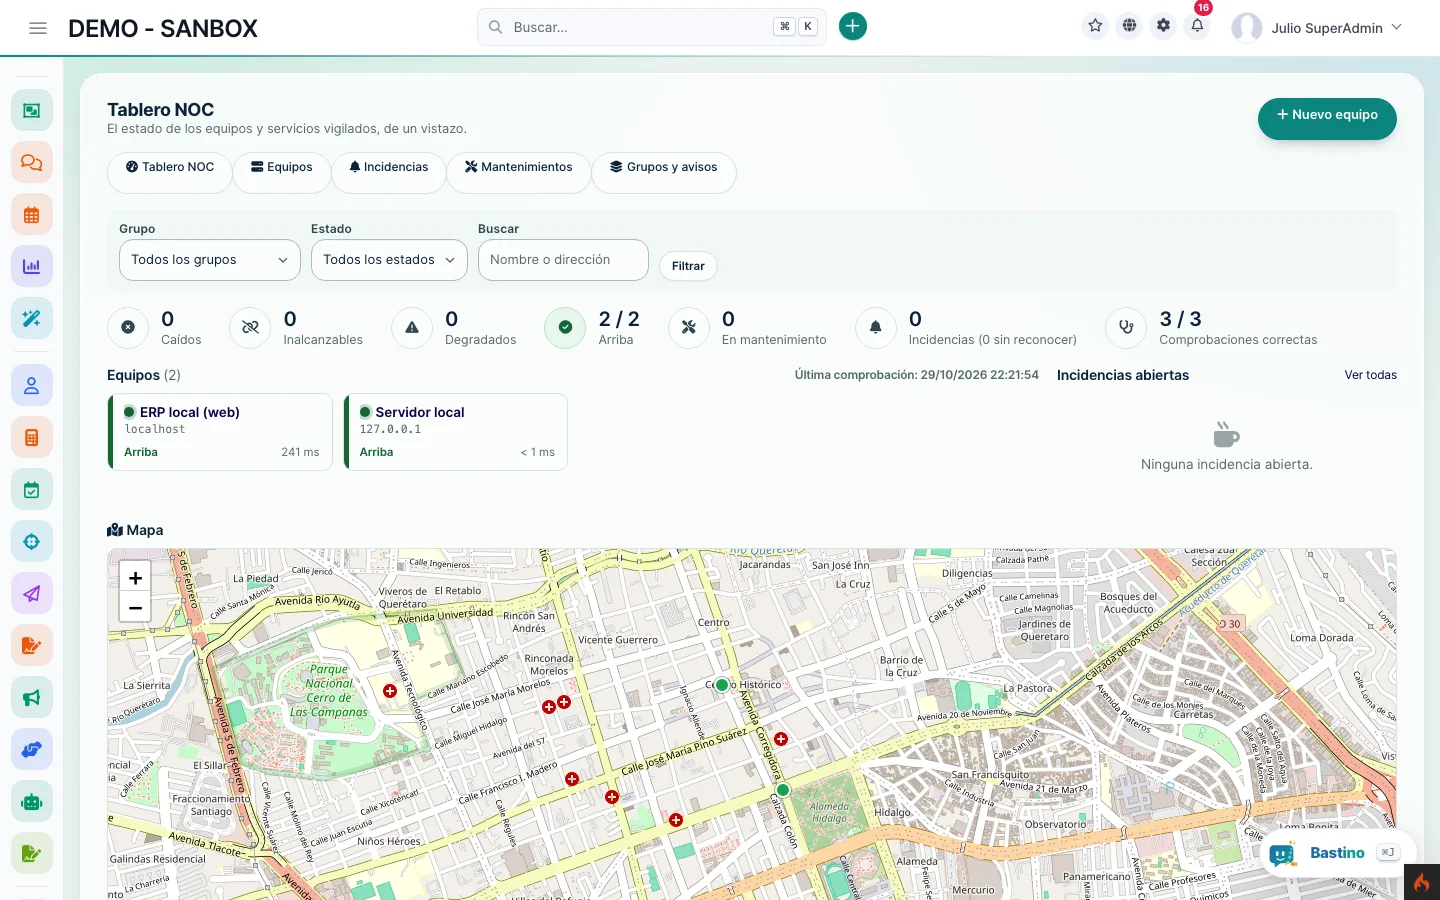Screen dimensions: 1440x900
Task: Open the Bastino assistant button
Action: click(1336, 853)
